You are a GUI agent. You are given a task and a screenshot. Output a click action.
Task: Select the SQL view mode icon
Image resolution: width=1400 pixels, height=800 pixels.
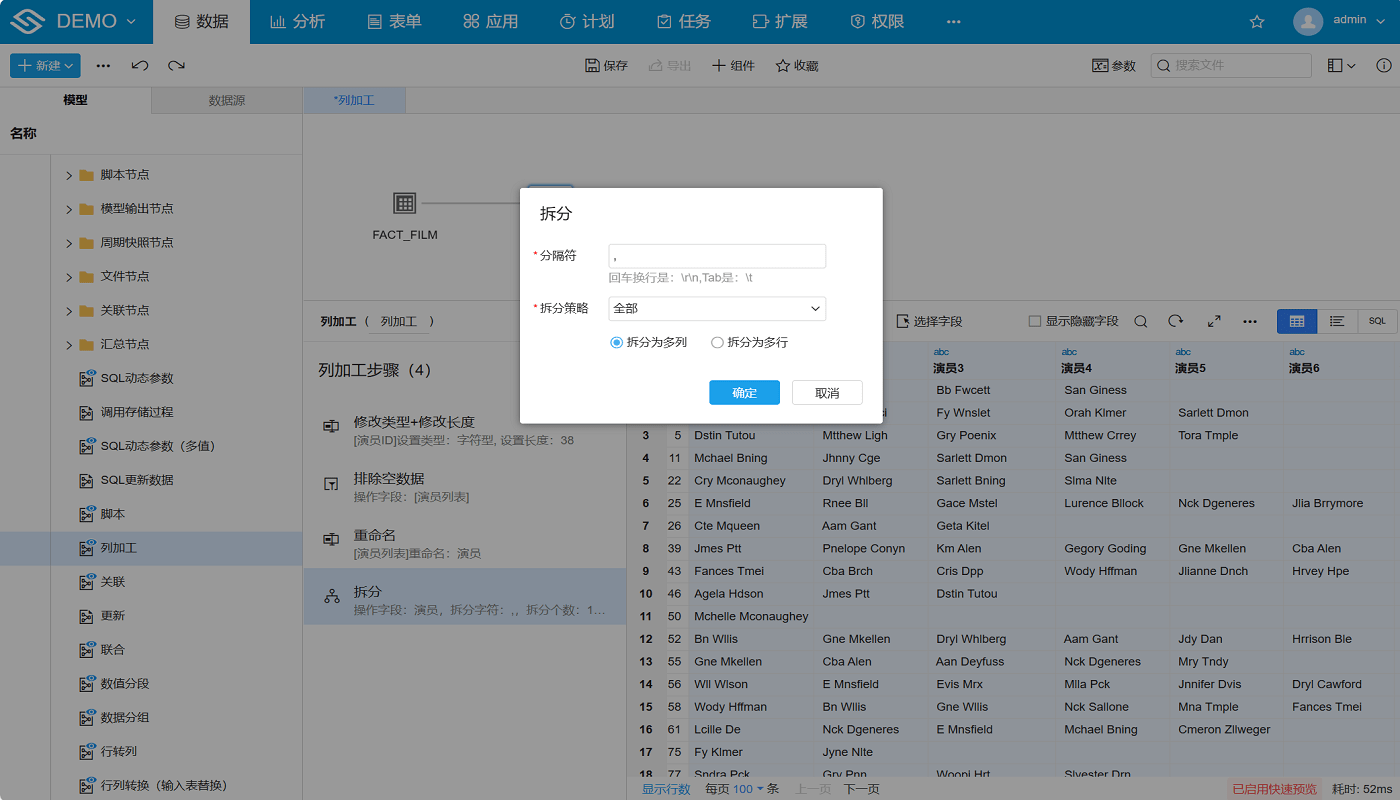[x=1377, y=321]
